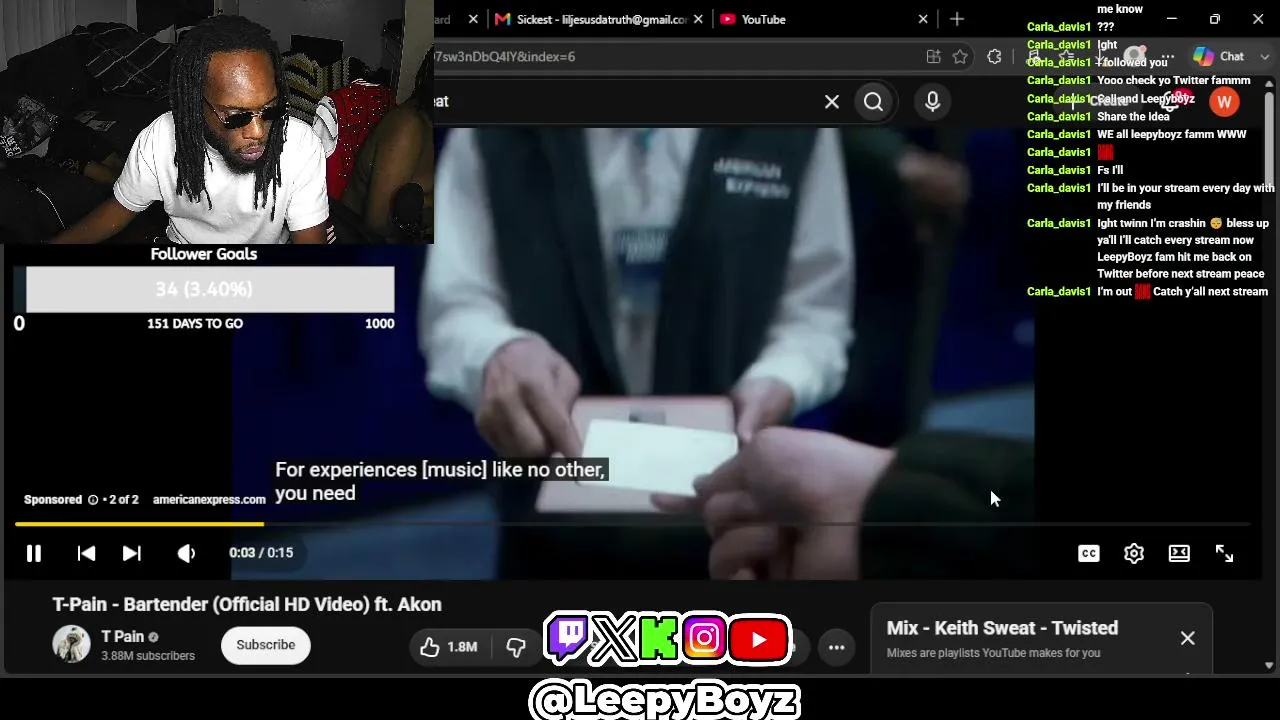1280x720 pixels.
Task: Dislike the video with the thumbs-down button
Action: pos(516,647)
